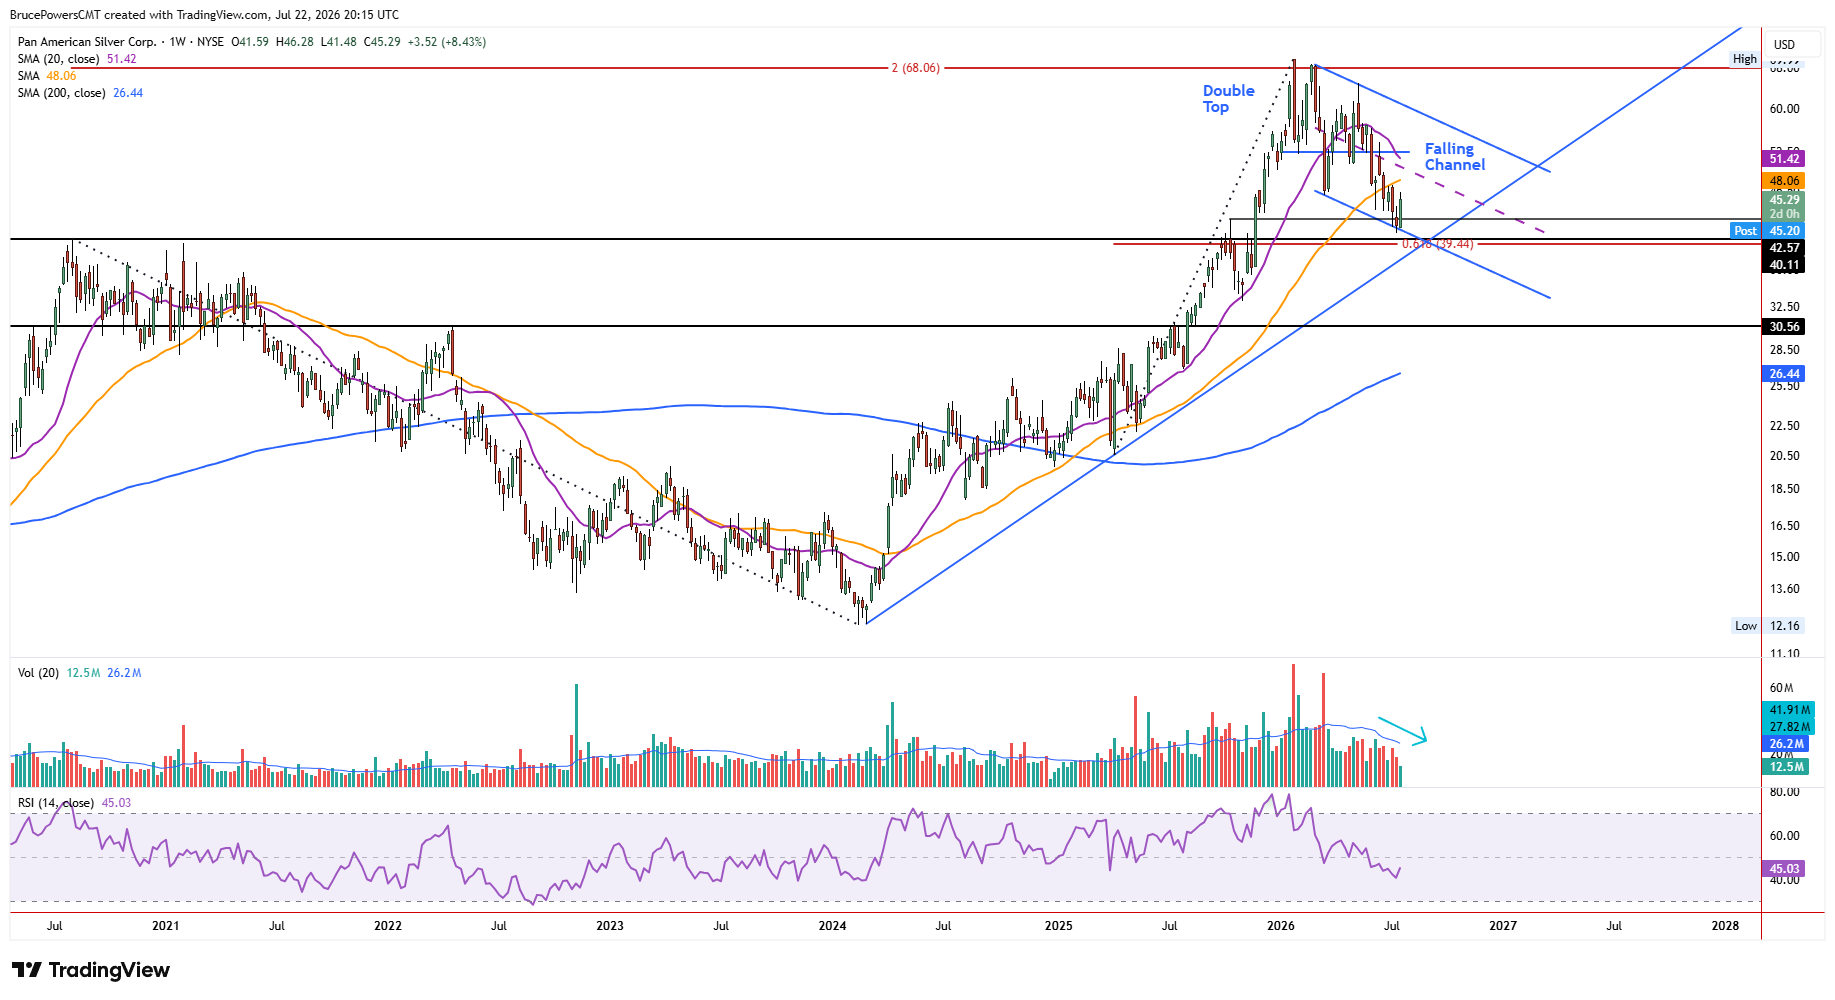Click the Double Top annotation text

1228,99
